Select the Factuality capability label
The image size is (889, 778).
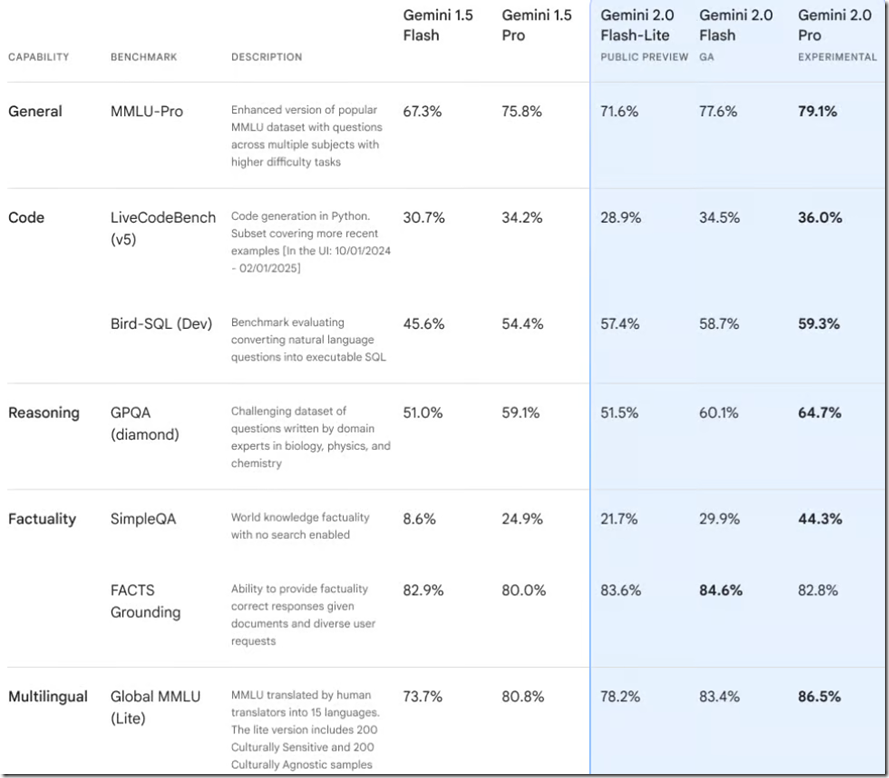point(42,519)
